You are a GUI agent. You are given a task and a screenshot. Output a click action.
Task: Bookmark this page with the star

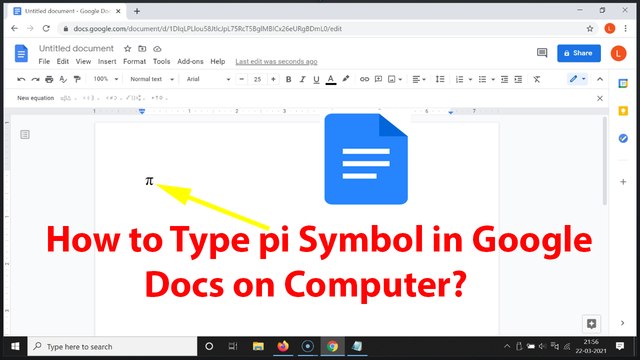(x=590, y=29)
